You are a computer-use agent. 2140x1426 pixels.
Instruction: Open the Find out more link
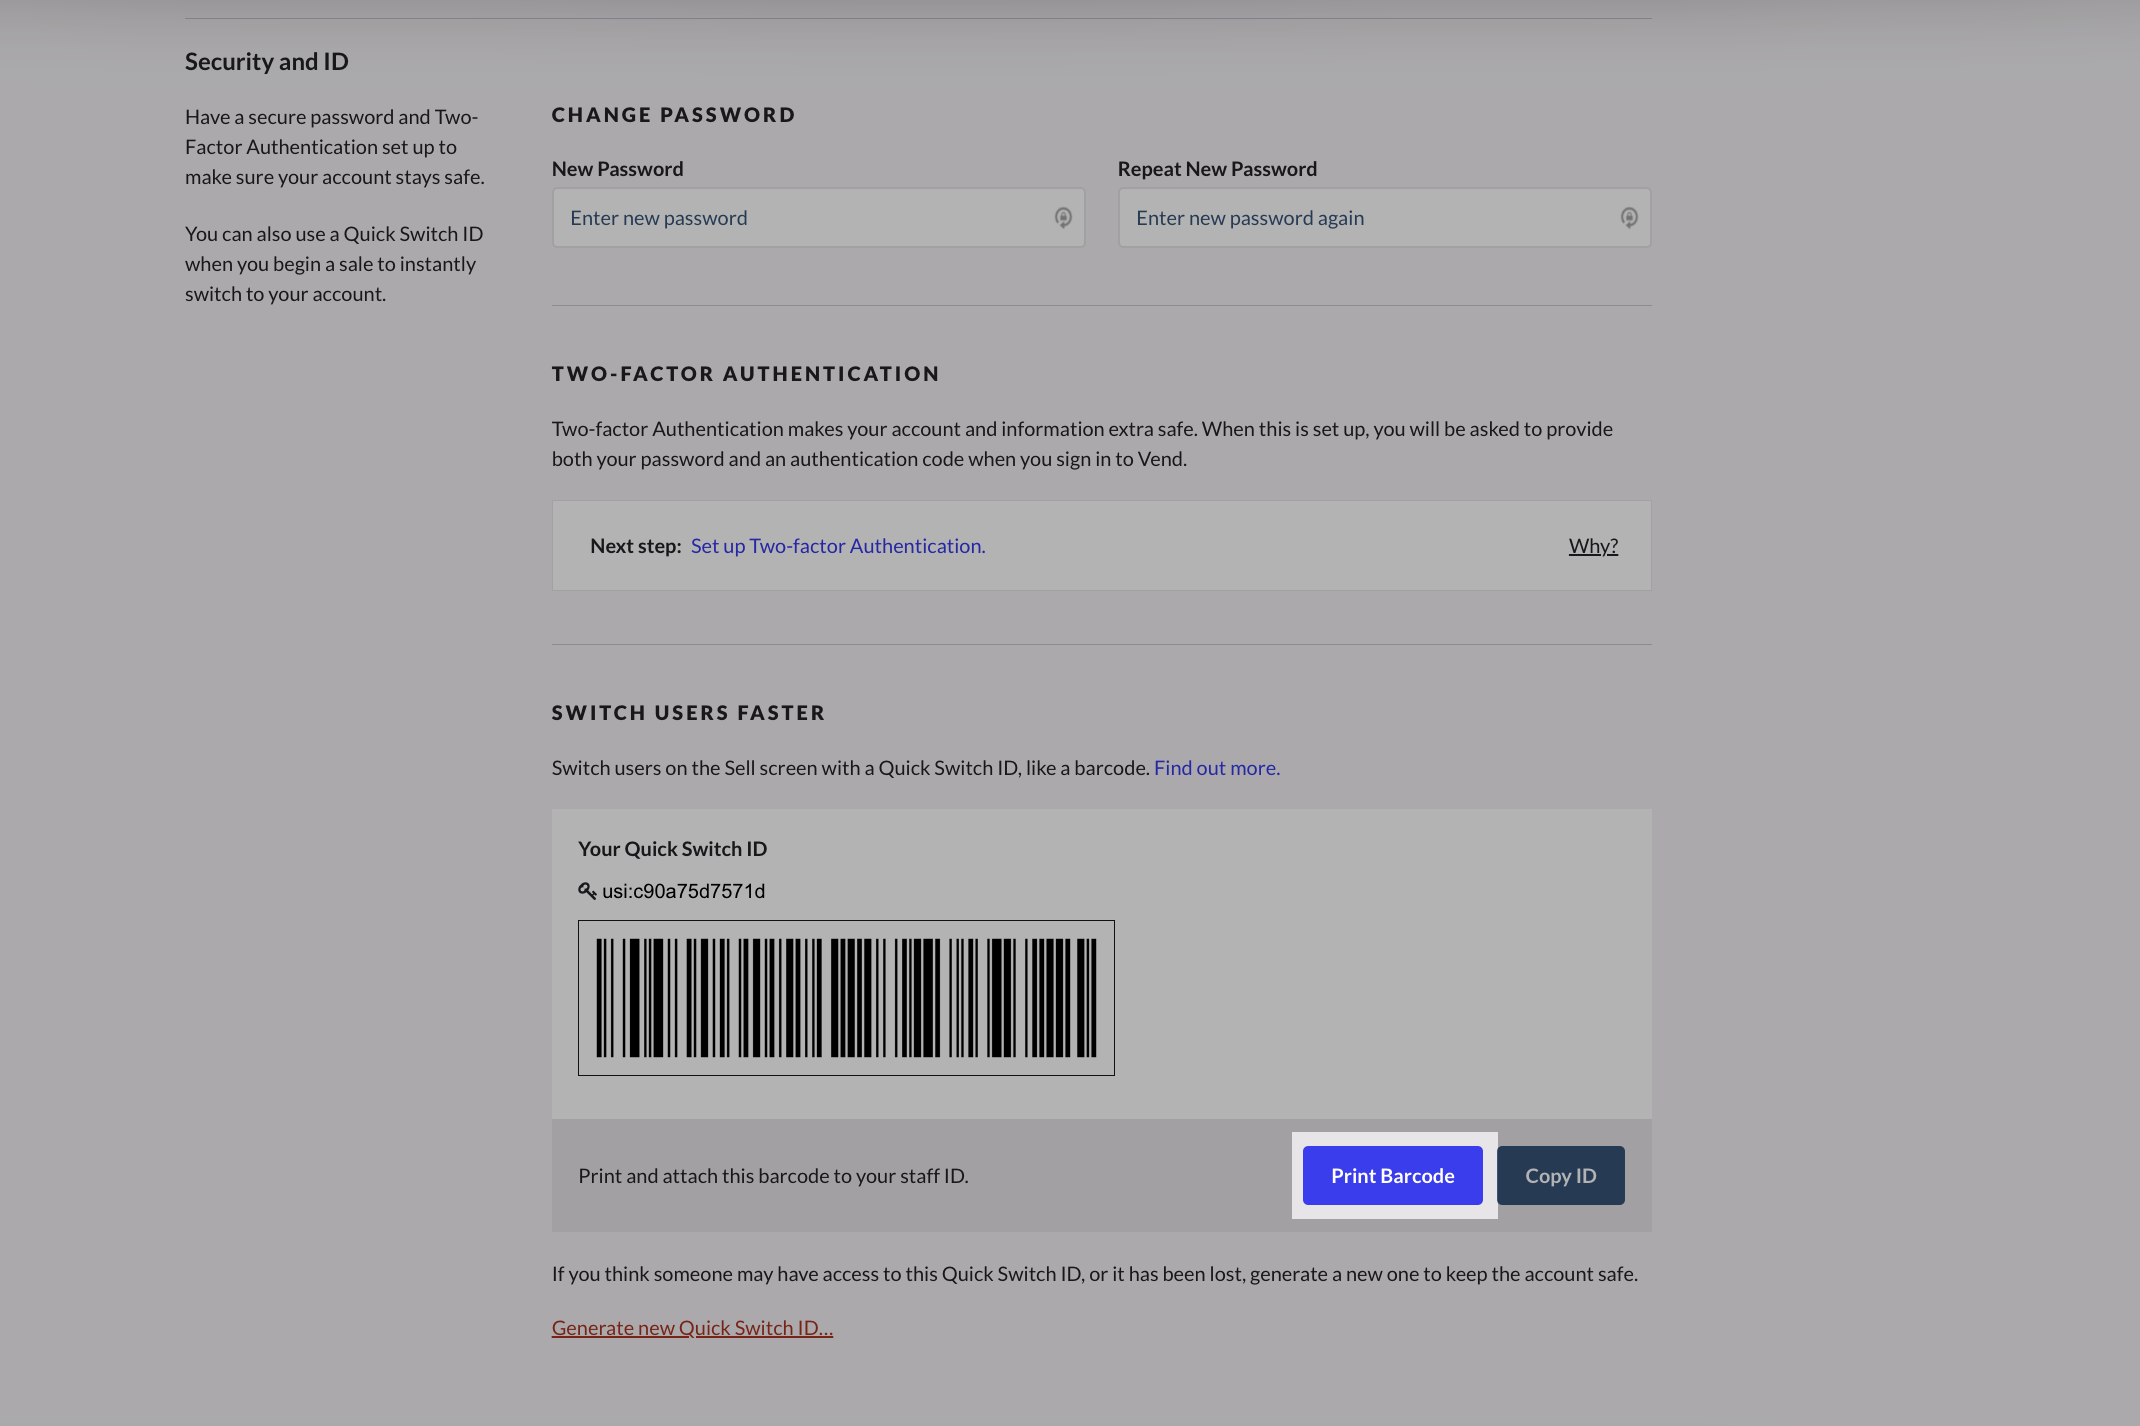point(1216,768)
